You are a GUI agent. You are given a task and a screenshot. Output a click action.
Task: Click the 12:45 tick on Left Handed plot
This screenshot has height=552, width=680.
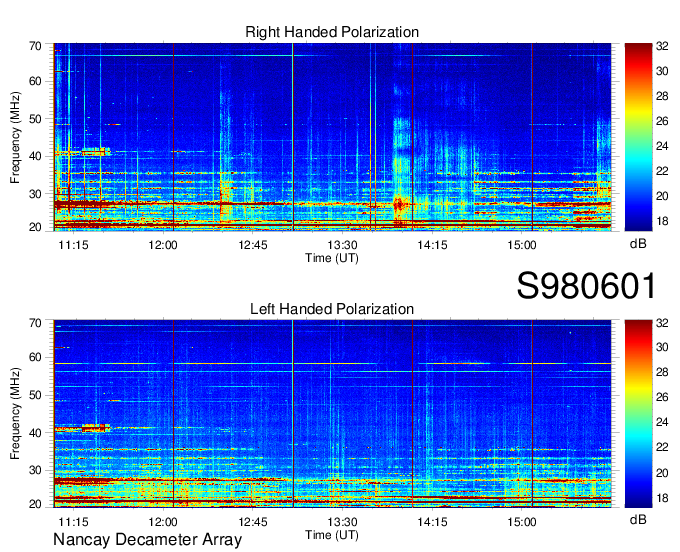pyautogui.click(x=253, y=522)
